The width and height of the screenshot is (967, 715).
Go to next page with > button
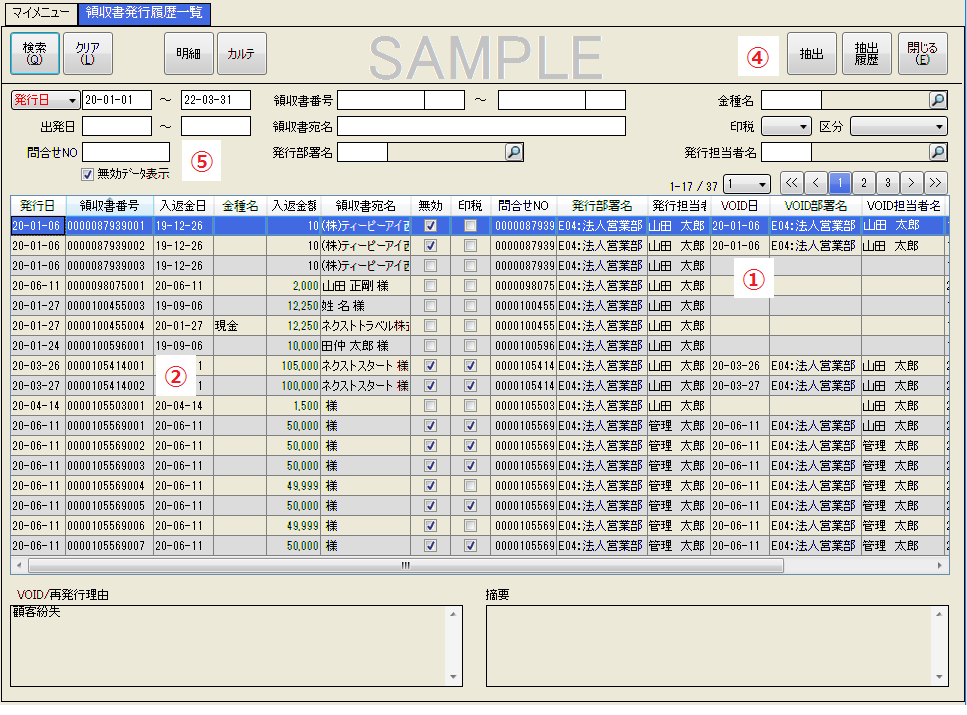(911, 183)
